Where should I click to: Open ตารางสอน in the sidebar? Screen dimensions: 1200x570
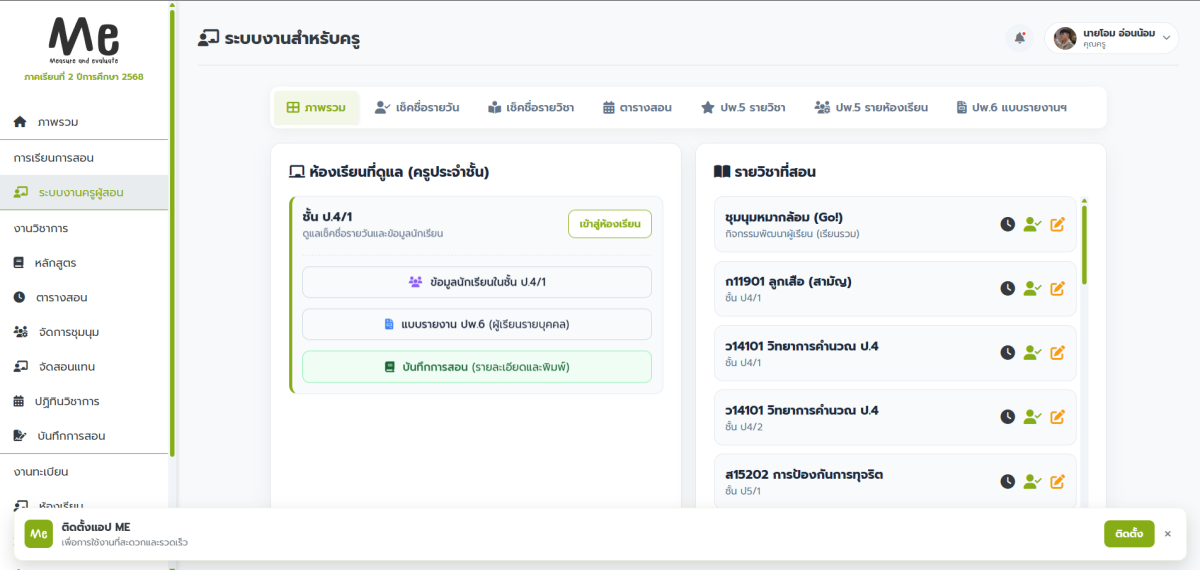85,297
